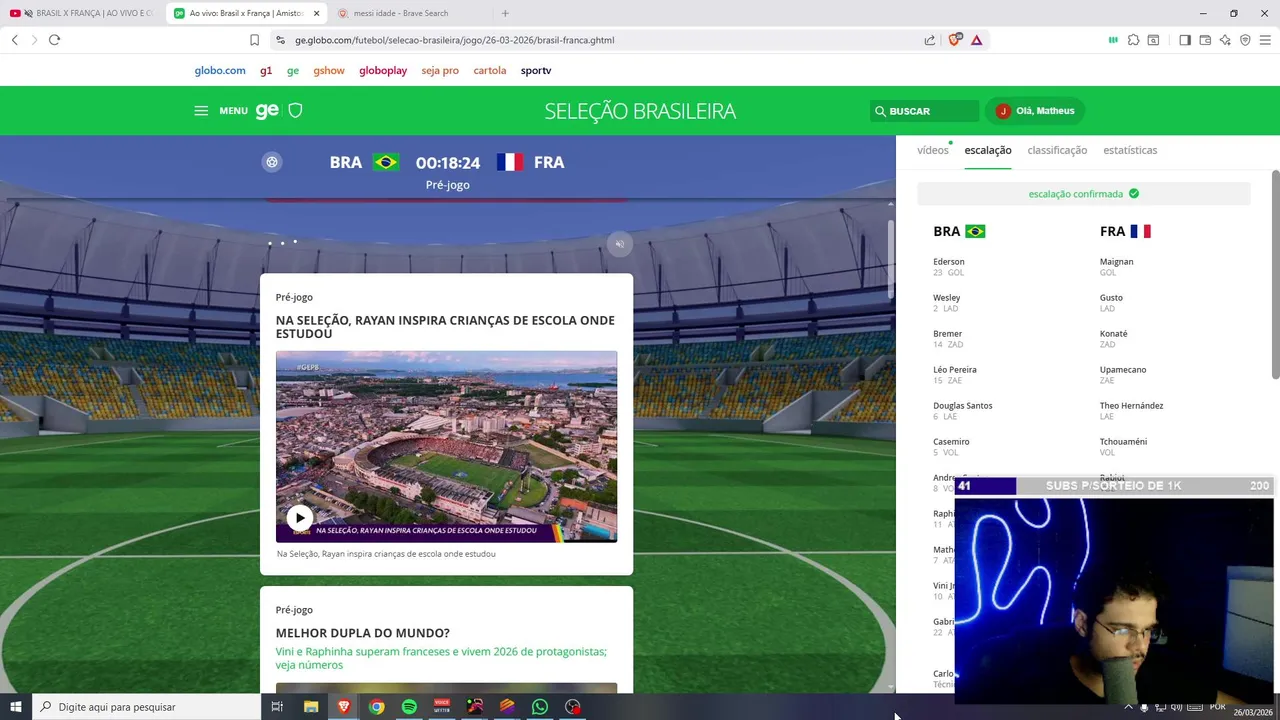Screen dimensions: 1280x720
Task: Go to globo.com link
Action: pyautogui.click(x=220, y=71)
